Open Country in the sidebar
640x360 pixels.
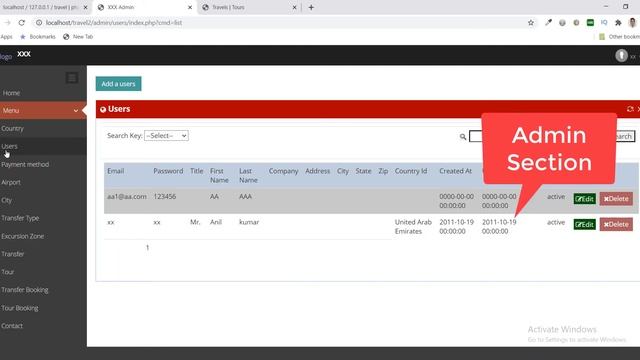[12, 128]
